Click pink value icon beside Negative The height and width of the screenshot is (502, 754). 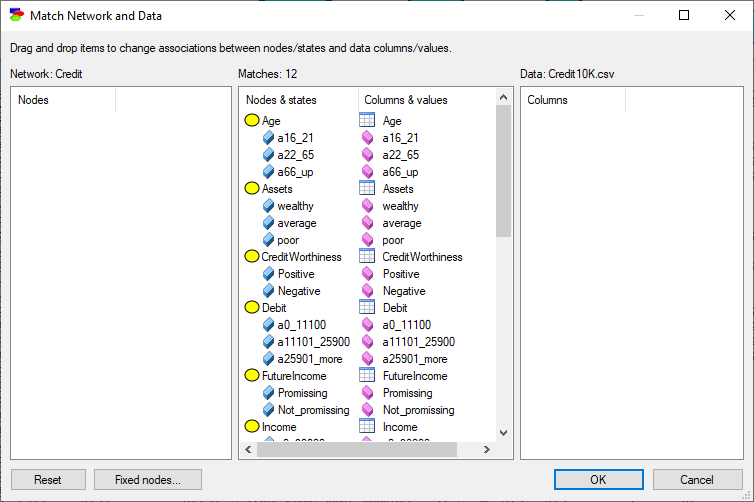click(367, 291)
